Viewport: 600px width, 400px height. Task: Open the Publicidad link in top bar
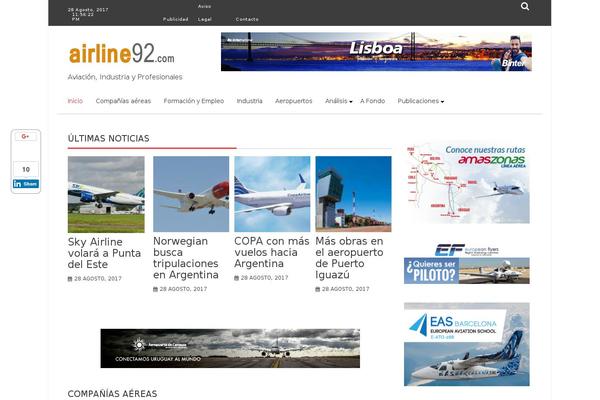176,19
